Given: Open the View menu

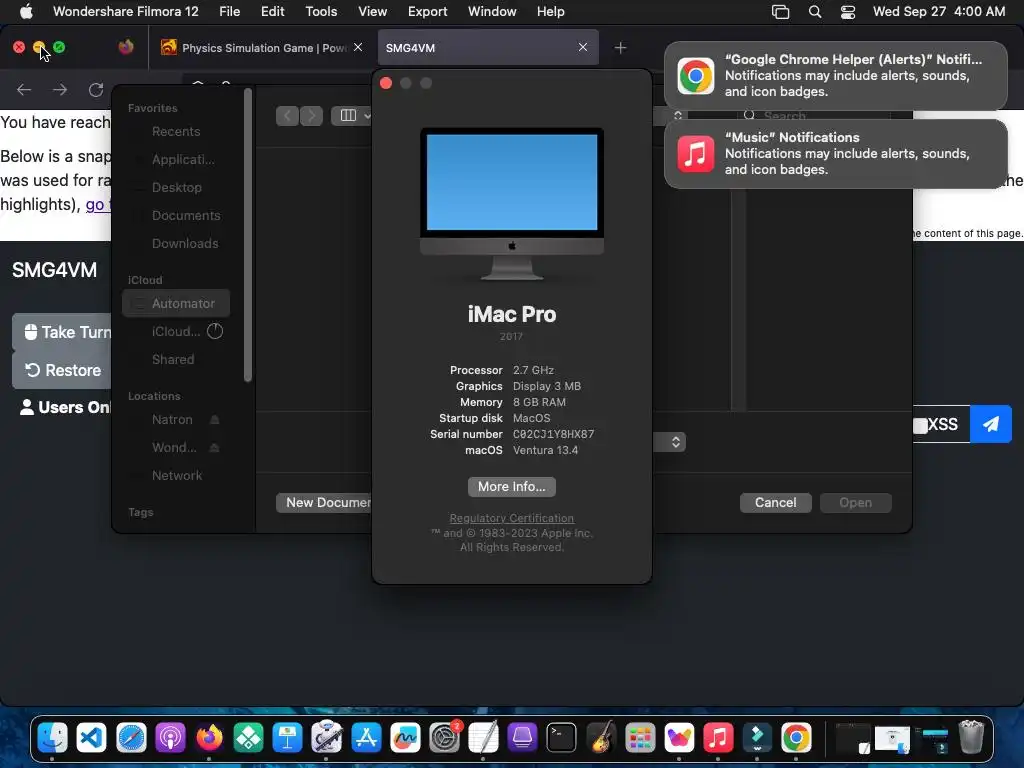Looking at the screenshot, I should 372,12.
